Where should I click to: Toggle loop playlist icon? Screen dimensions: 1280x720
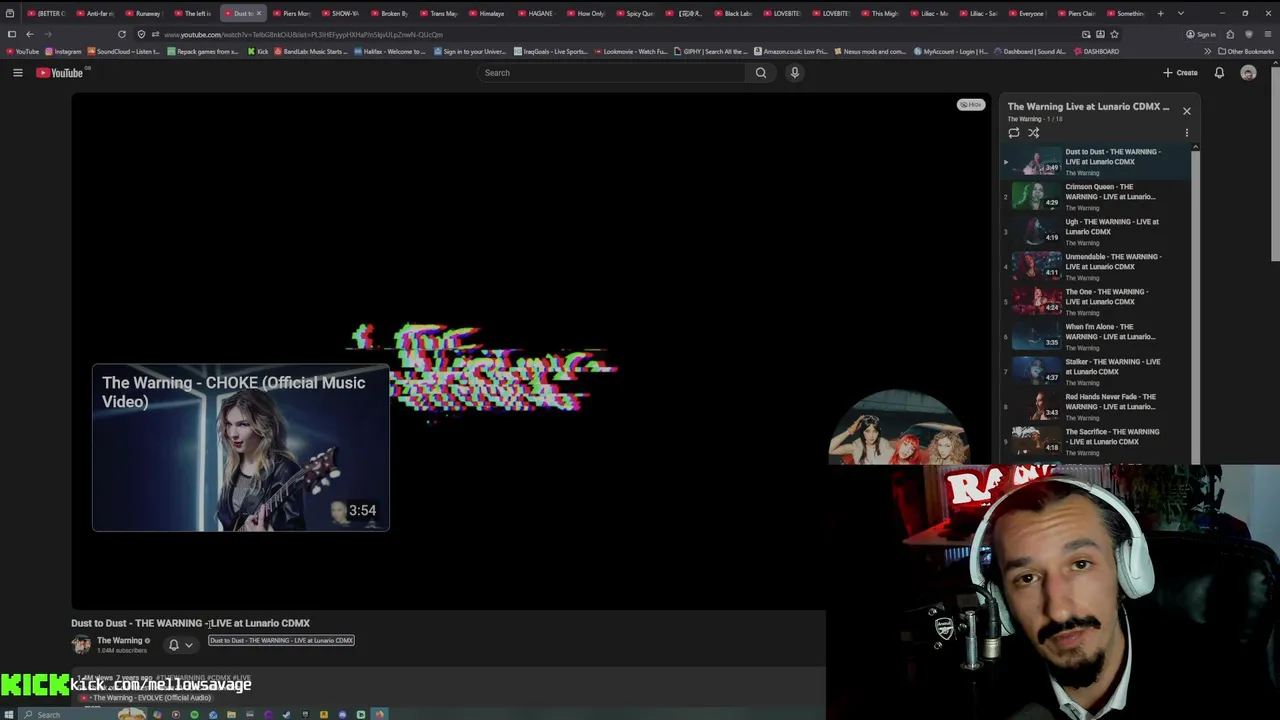click(x=1014, y=132)
